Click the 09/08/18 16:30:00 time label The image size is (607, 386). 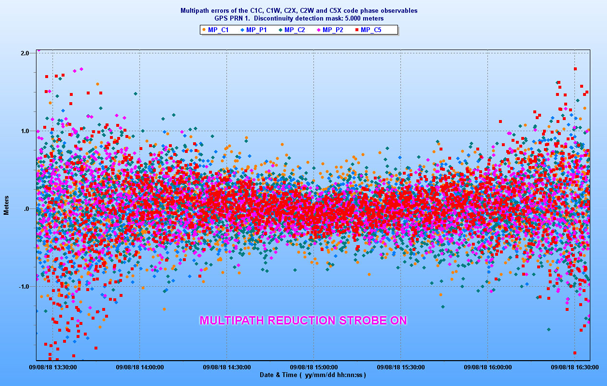point(575,367)
